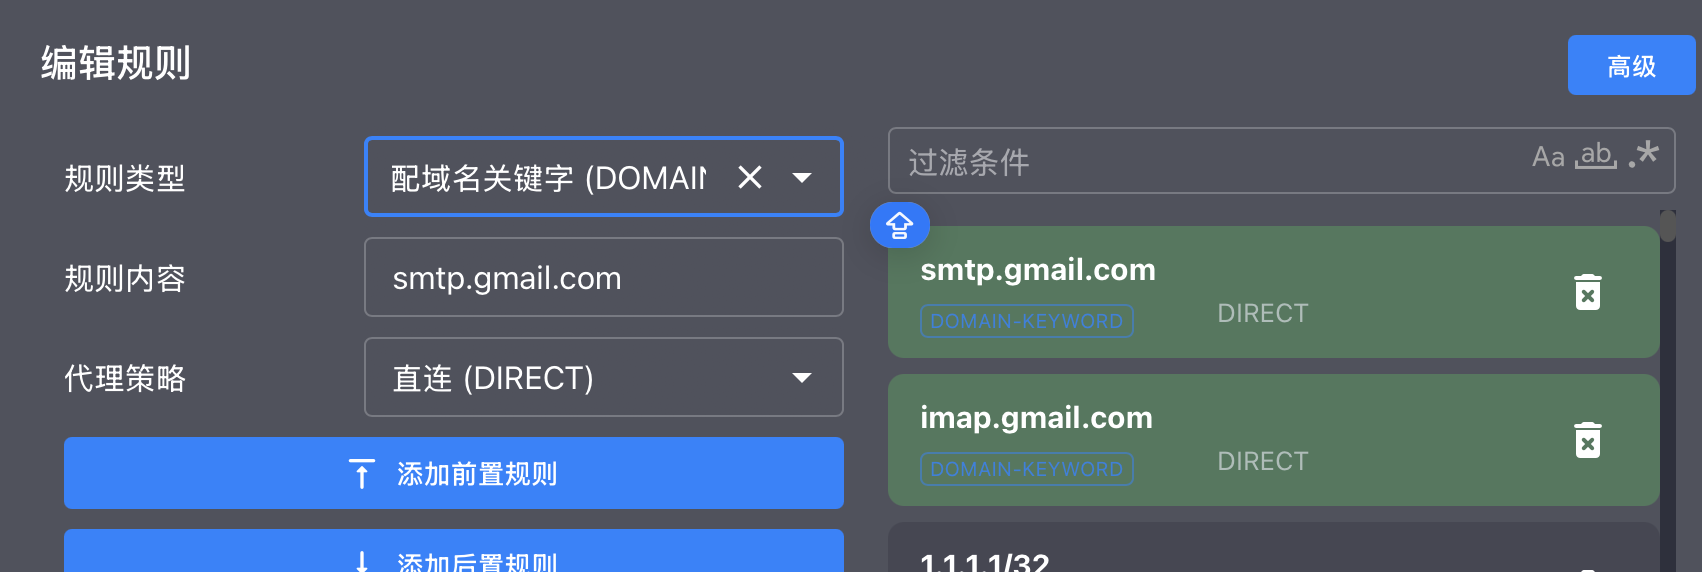Click the 编辑规则 heading
The image size is (1702, 572).
[x=116, y=63]
